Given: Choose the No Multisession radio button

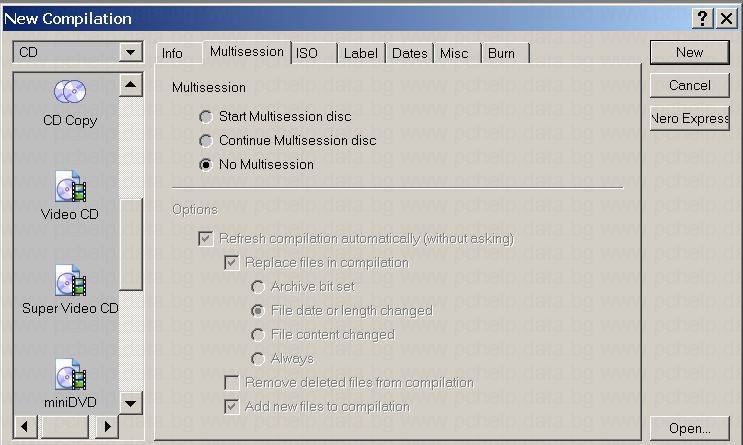Looking at the screenshot, I should [x=206, y=165].
